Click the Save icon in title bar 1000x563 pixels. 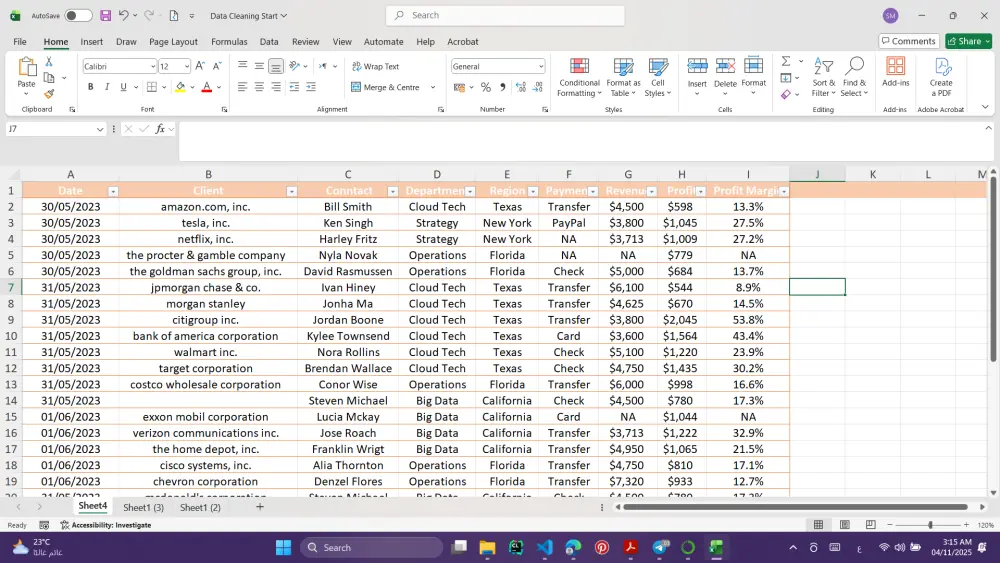(106, 15)
